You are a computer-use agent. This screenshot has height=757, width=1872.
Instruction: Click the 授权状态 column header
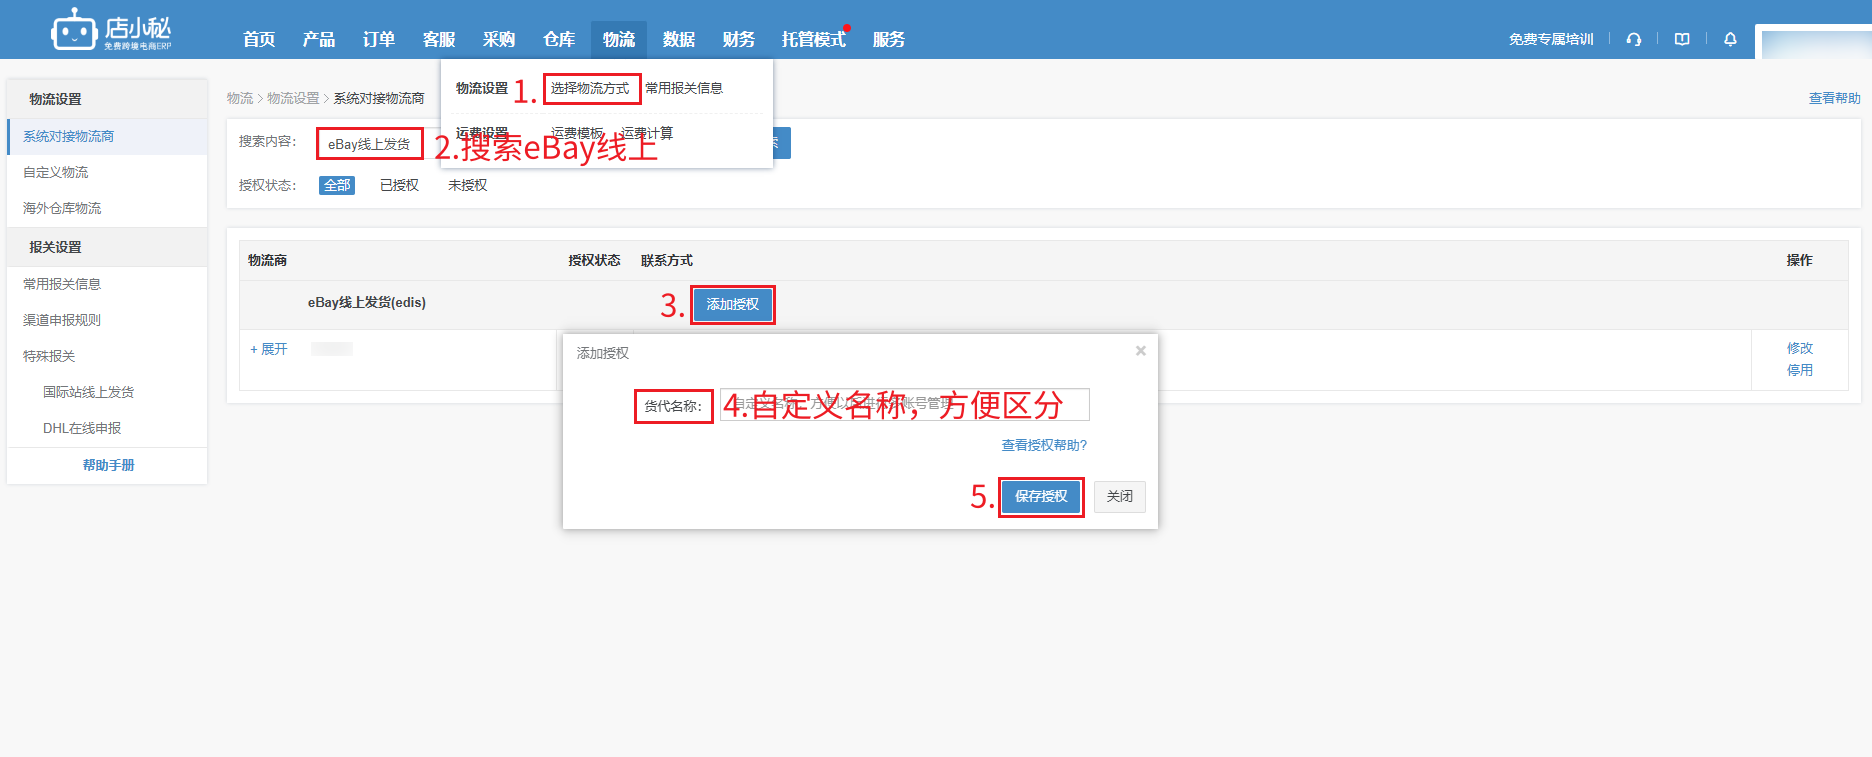click(x=594, y=260)
